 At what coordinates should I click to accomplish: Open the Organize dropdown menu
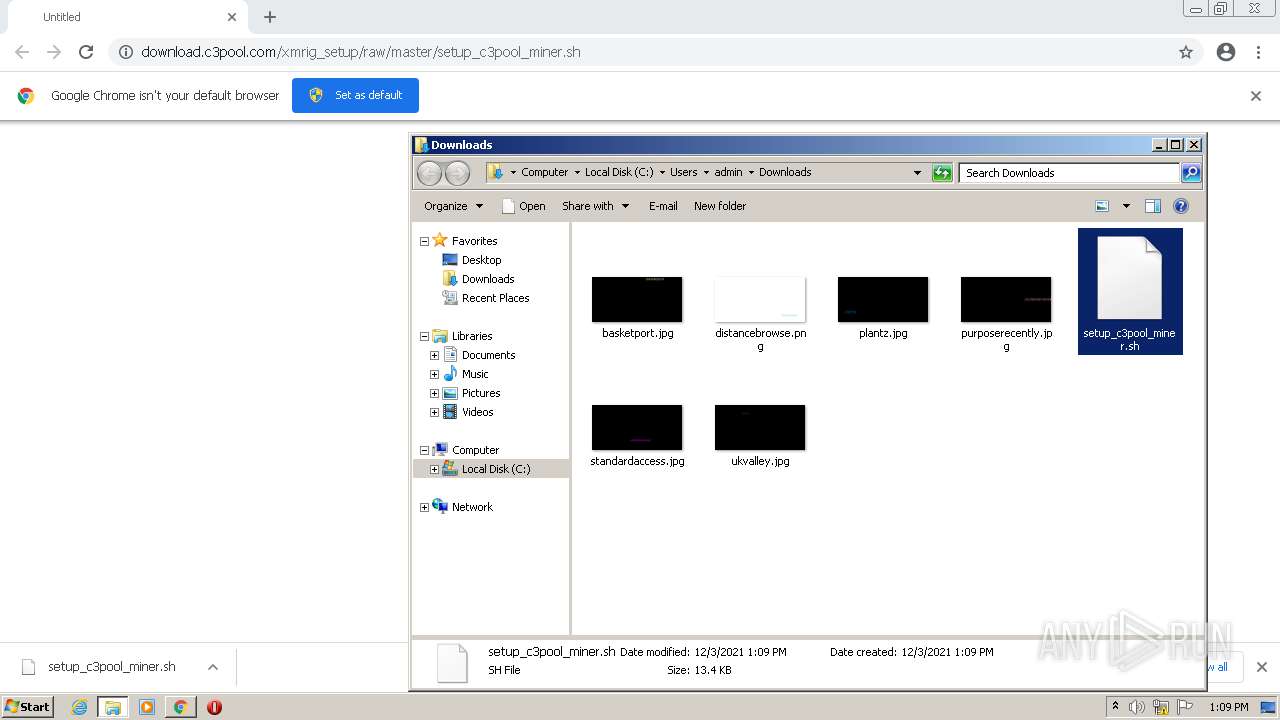point(453,206)
